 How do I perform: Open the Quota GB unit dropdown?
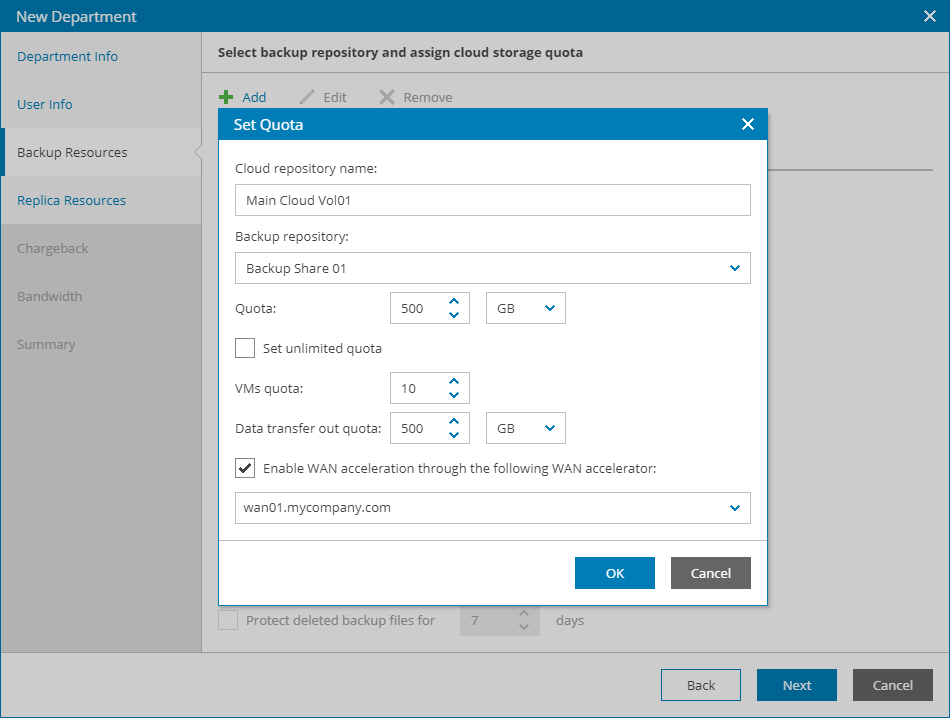click(549, 308)
